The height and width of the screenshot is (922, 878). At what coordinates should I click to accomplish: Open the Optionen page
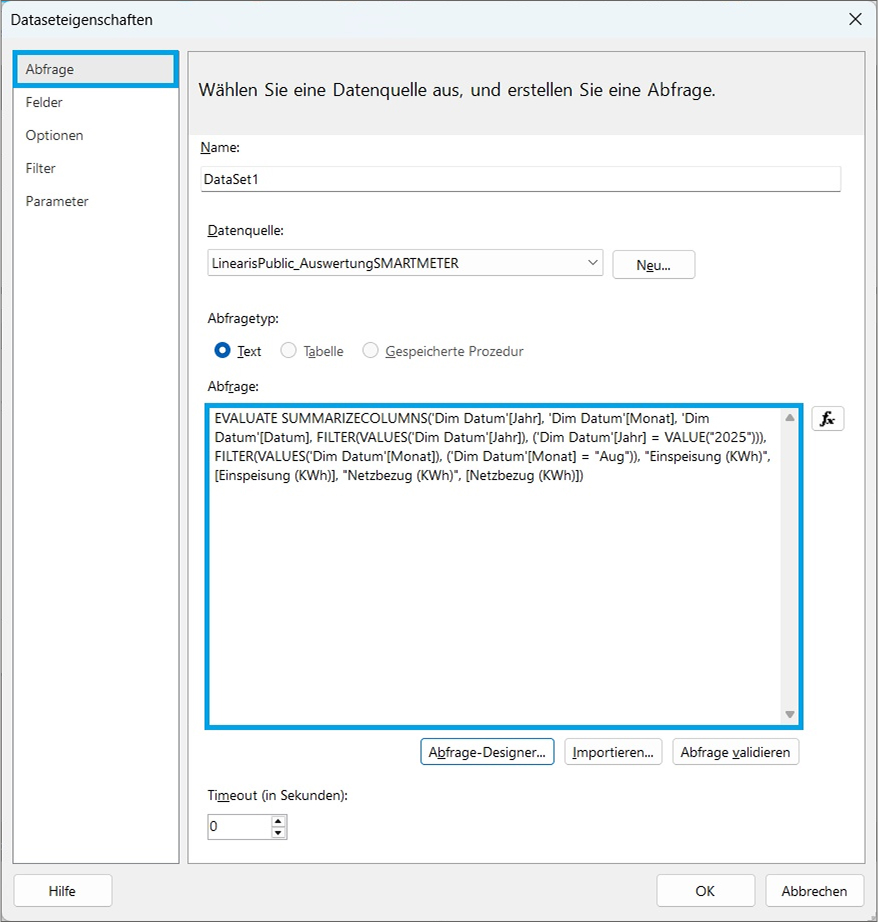click(55, 135)
